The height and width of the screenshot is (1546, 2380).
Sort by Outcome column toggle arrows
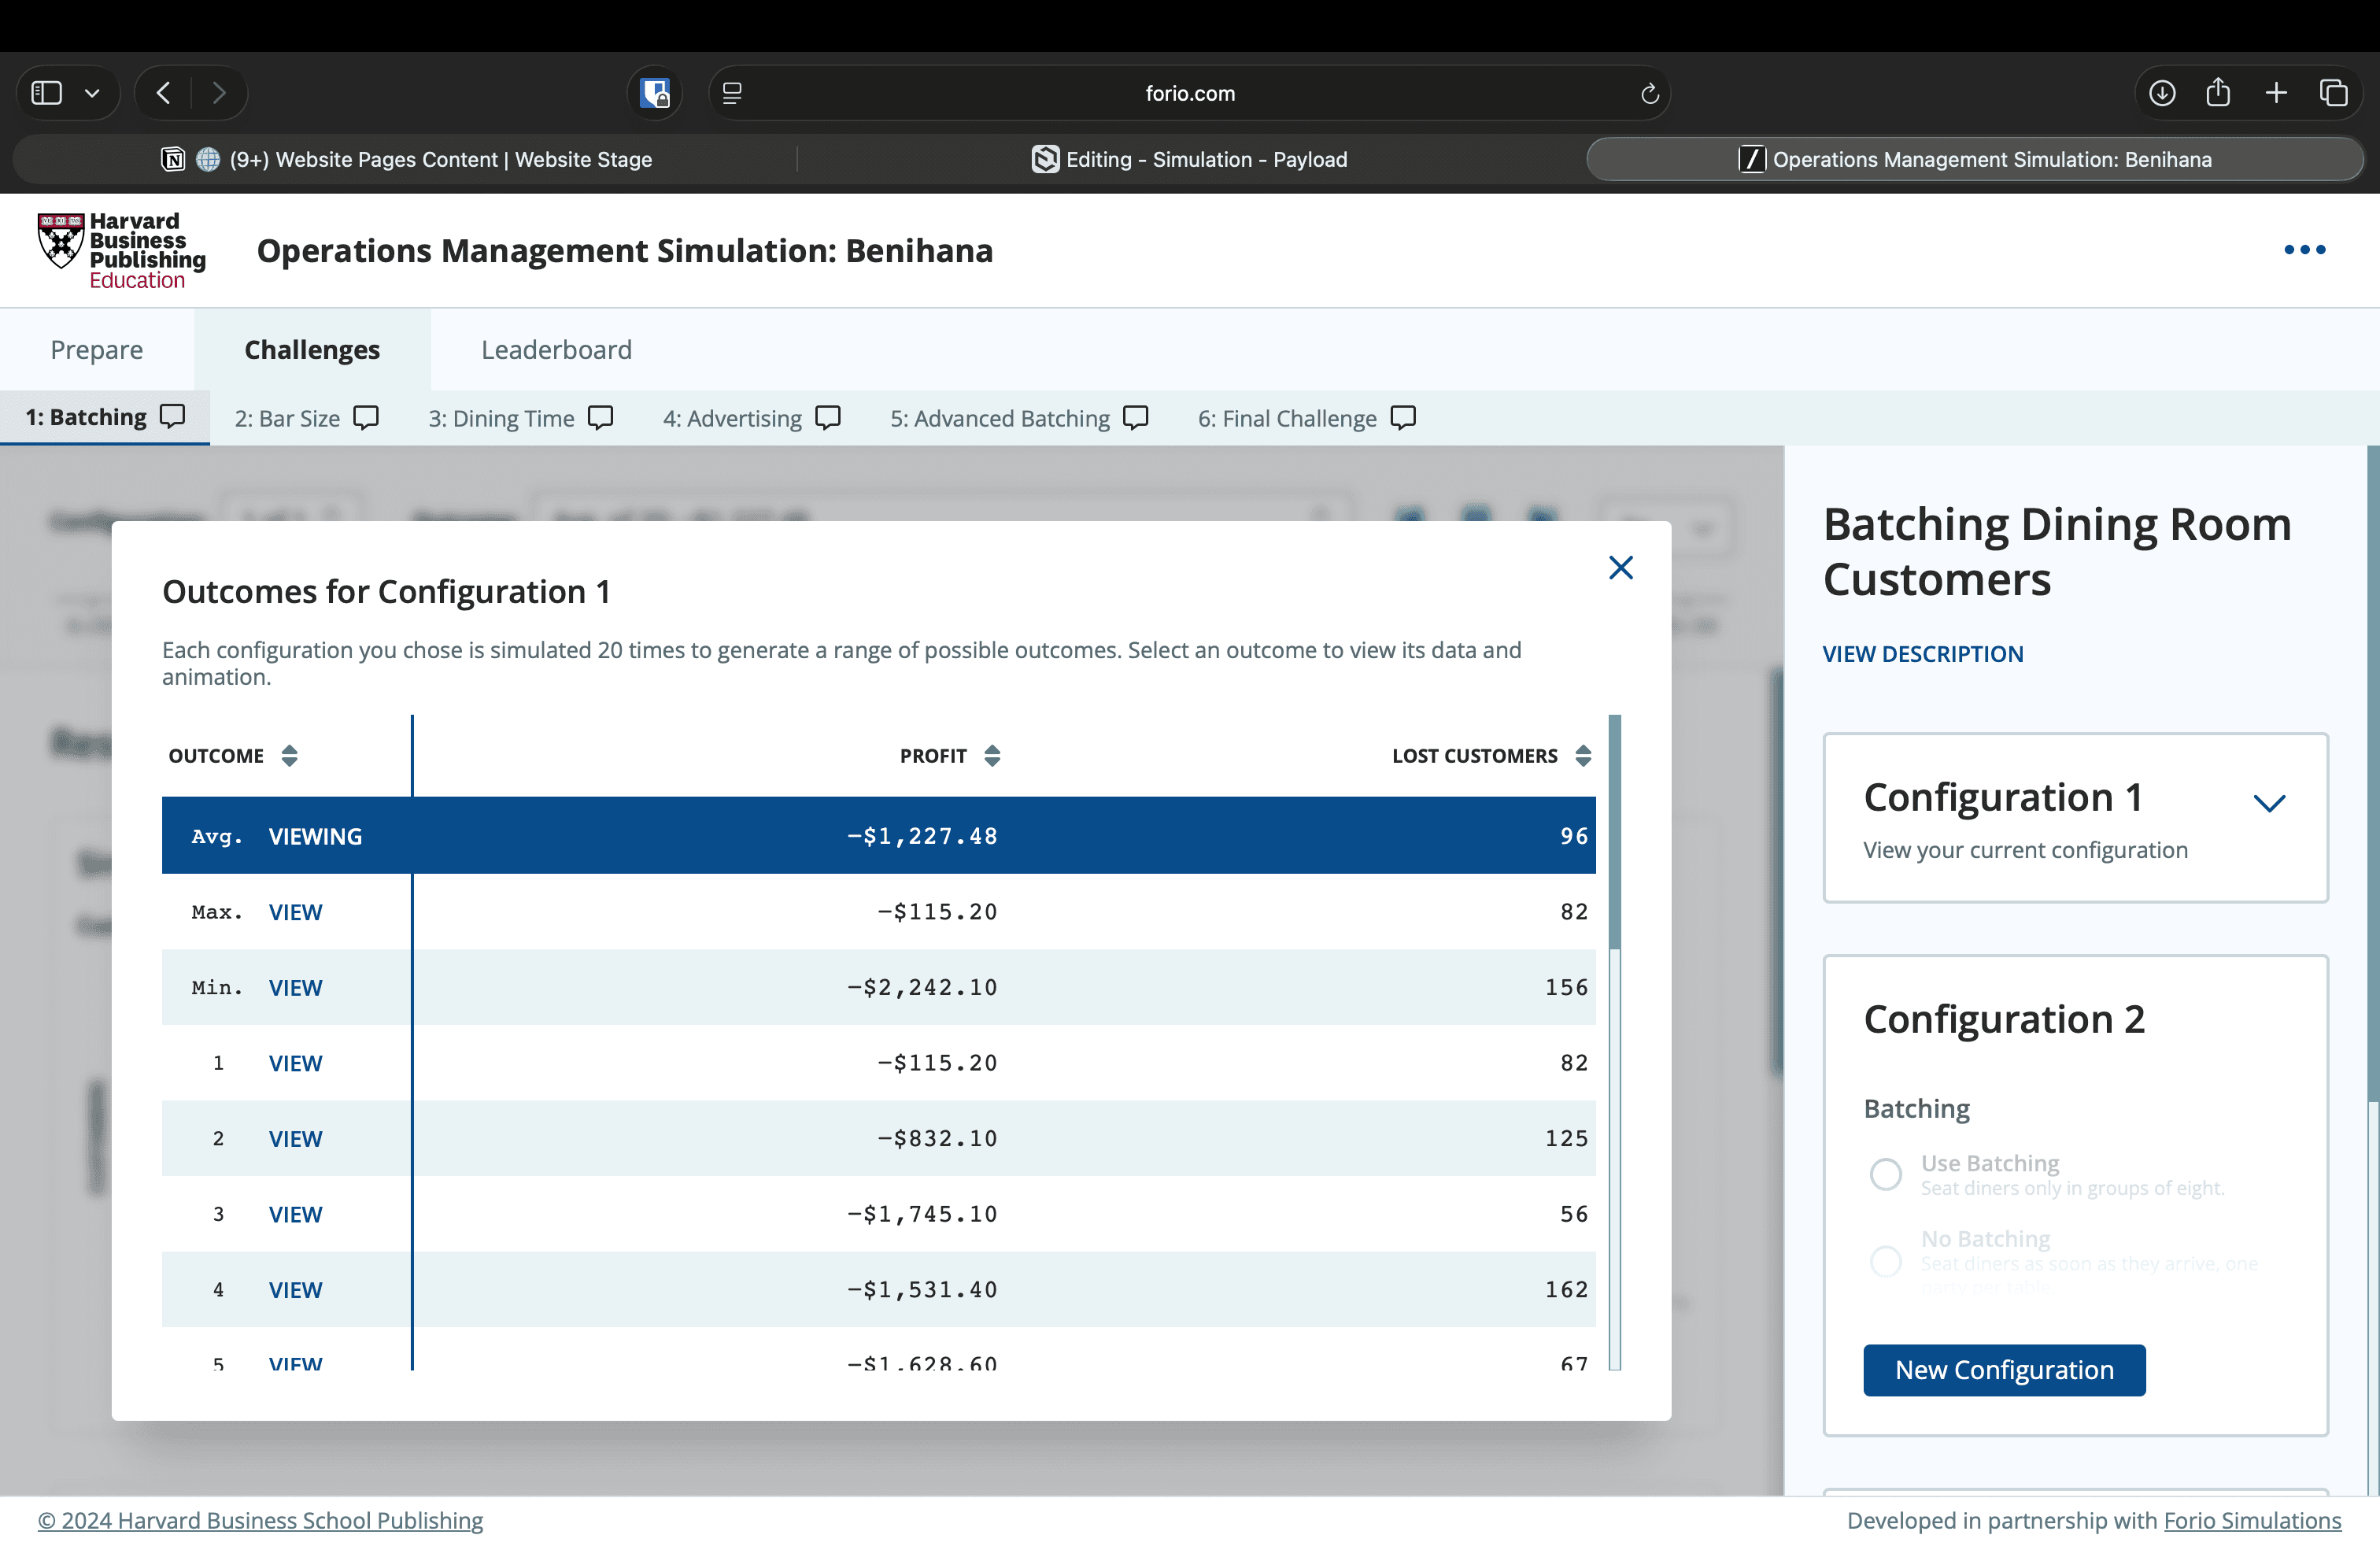click(289, 756)
